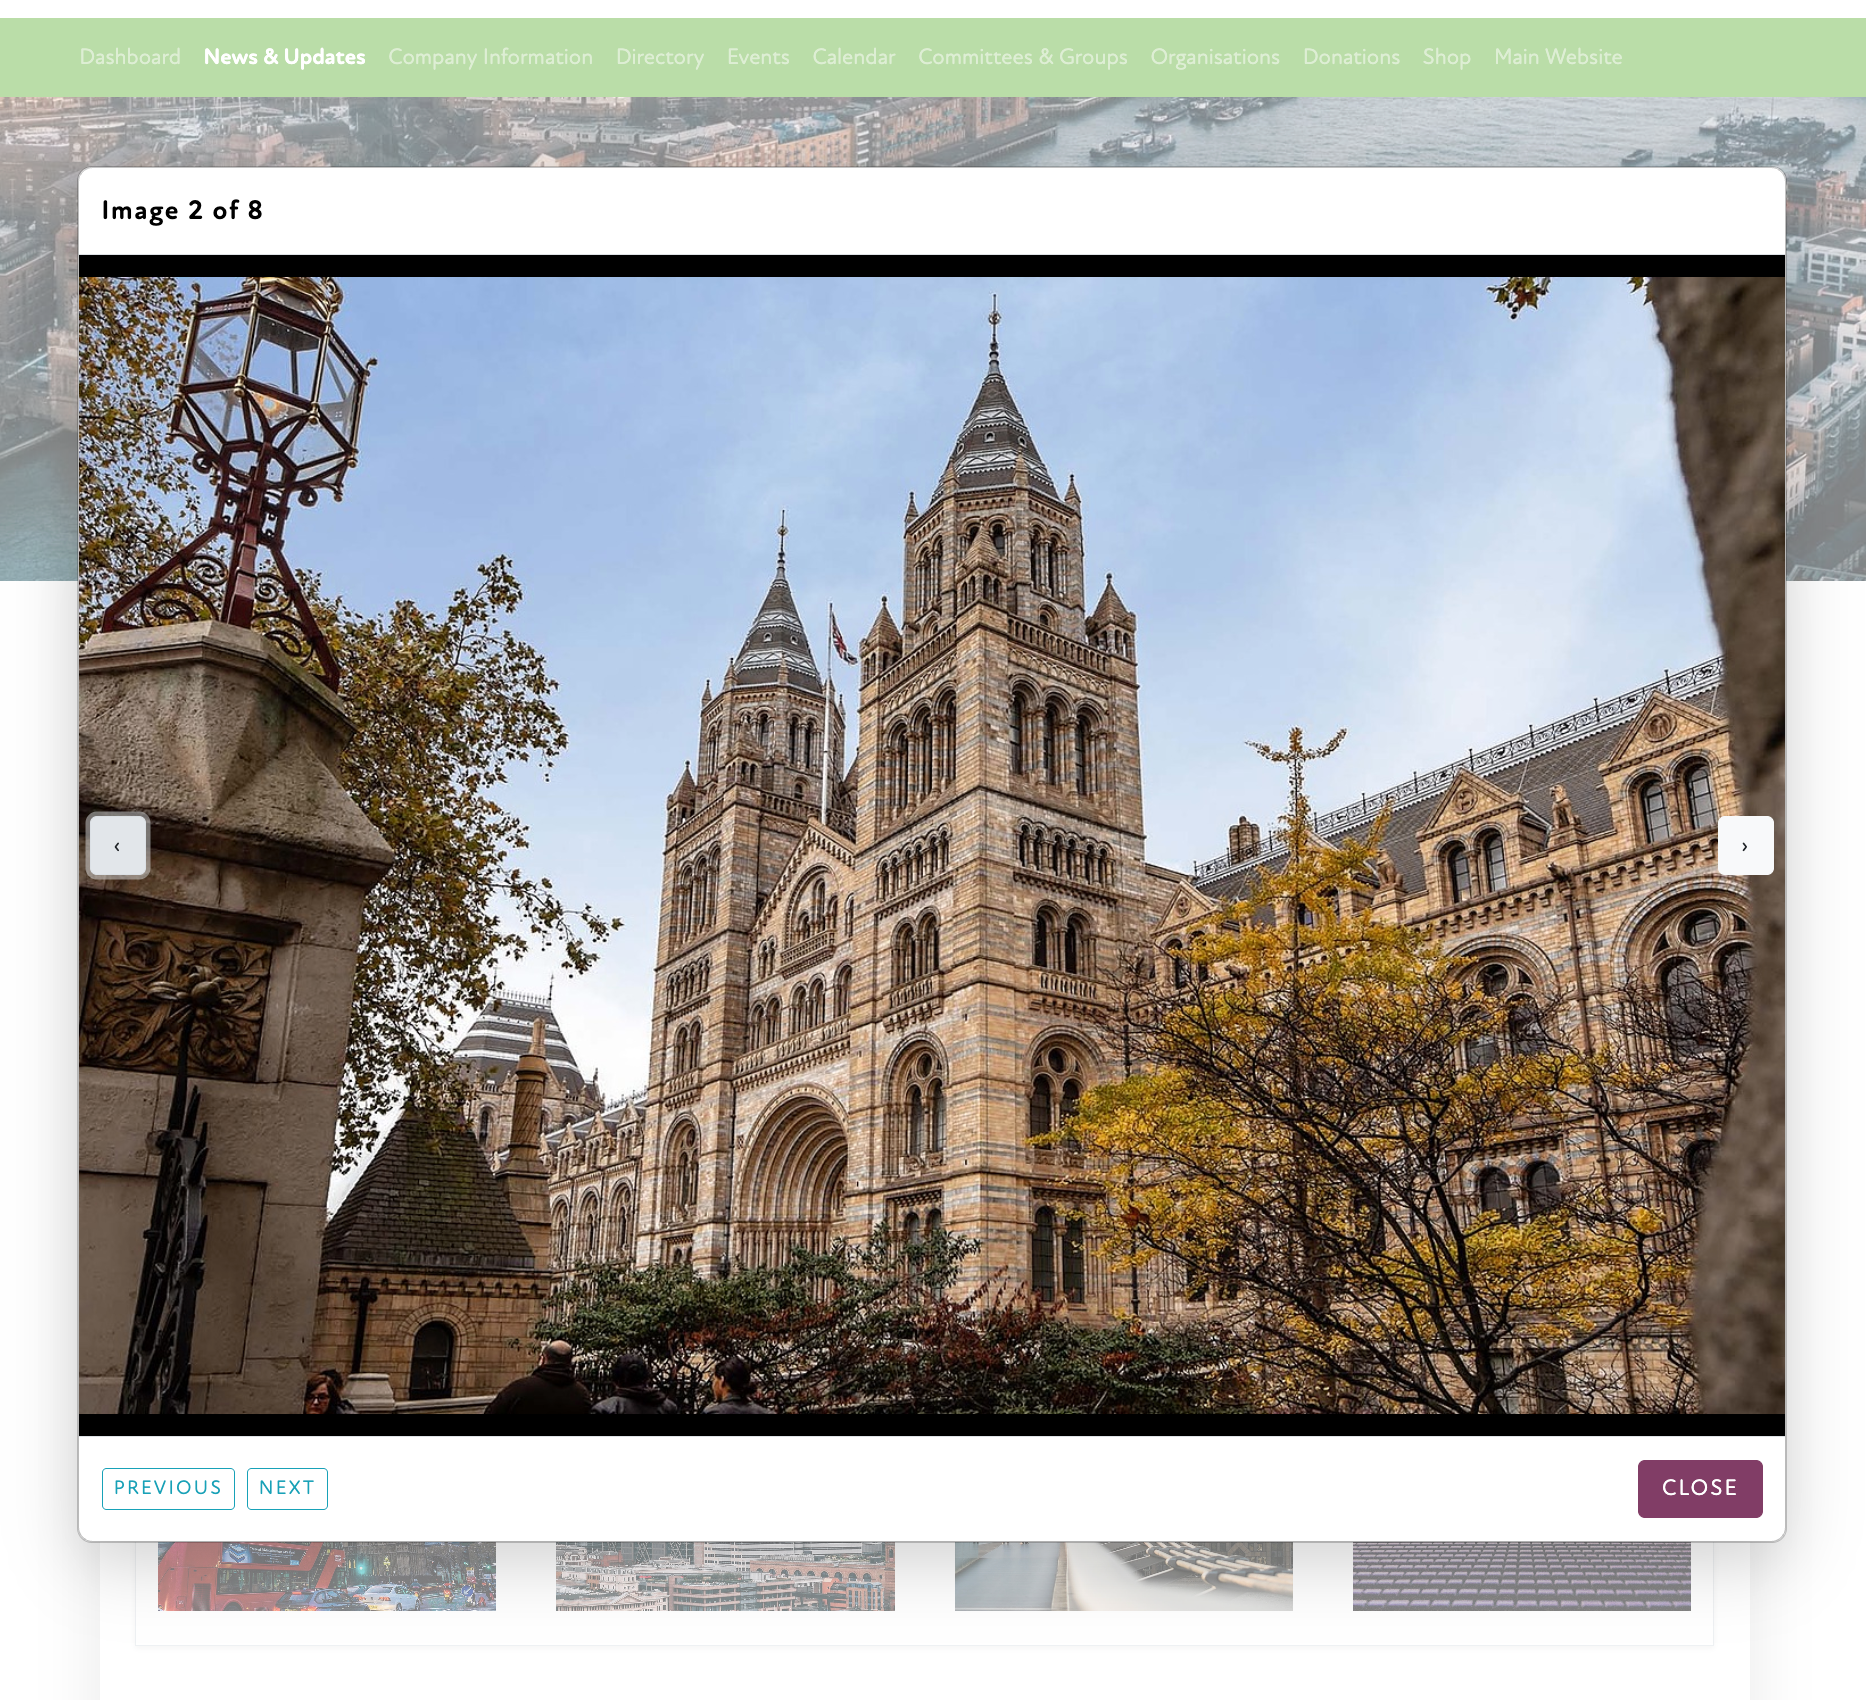The height and width of the screenshot is (1700, 1866).
Task: Go to Organisations section
Action: click(1214, 57)
